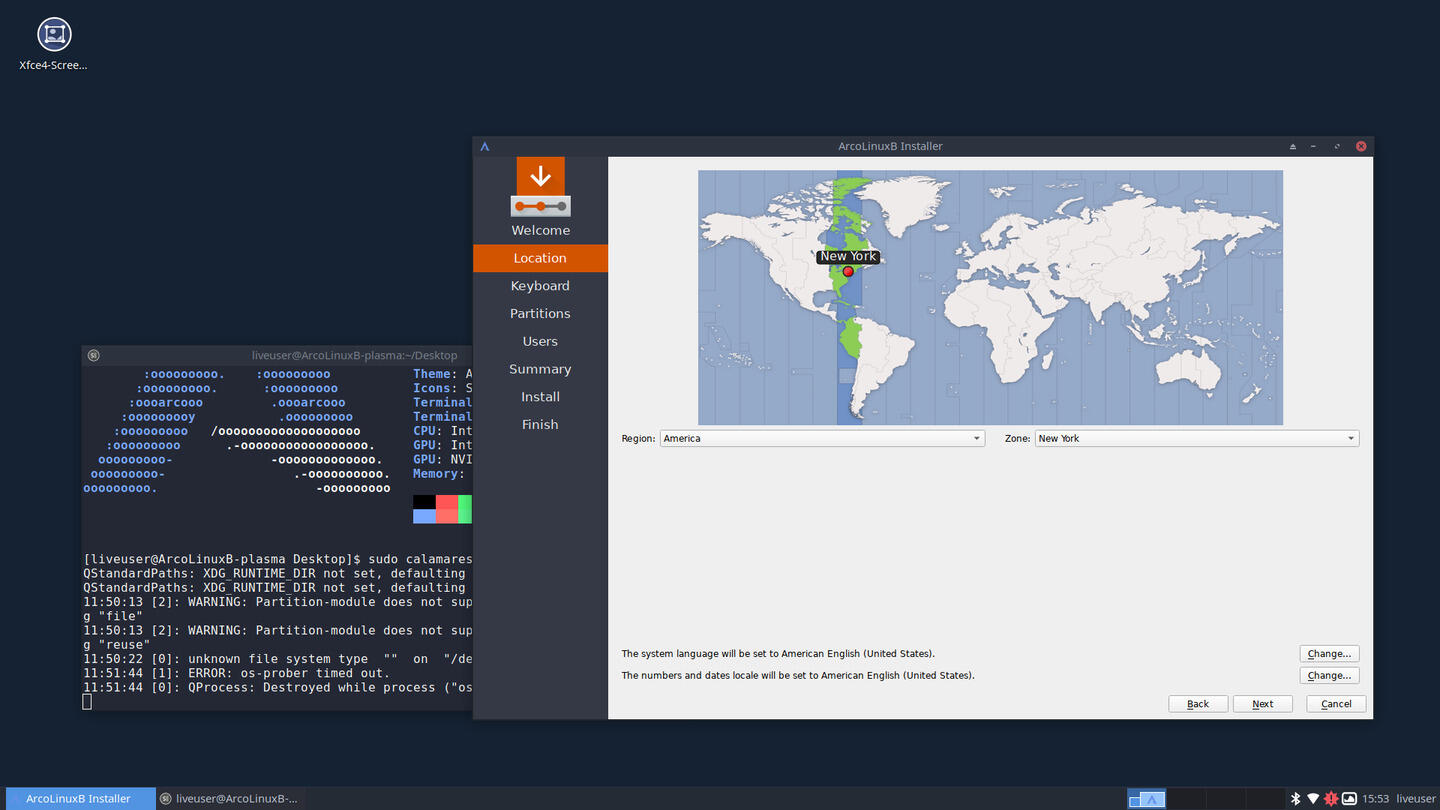Image resolution: width=1440 pixels, height=810 pixels.
Task: Click the 15:53 clock in the panel
Action: pos(1376,798)
